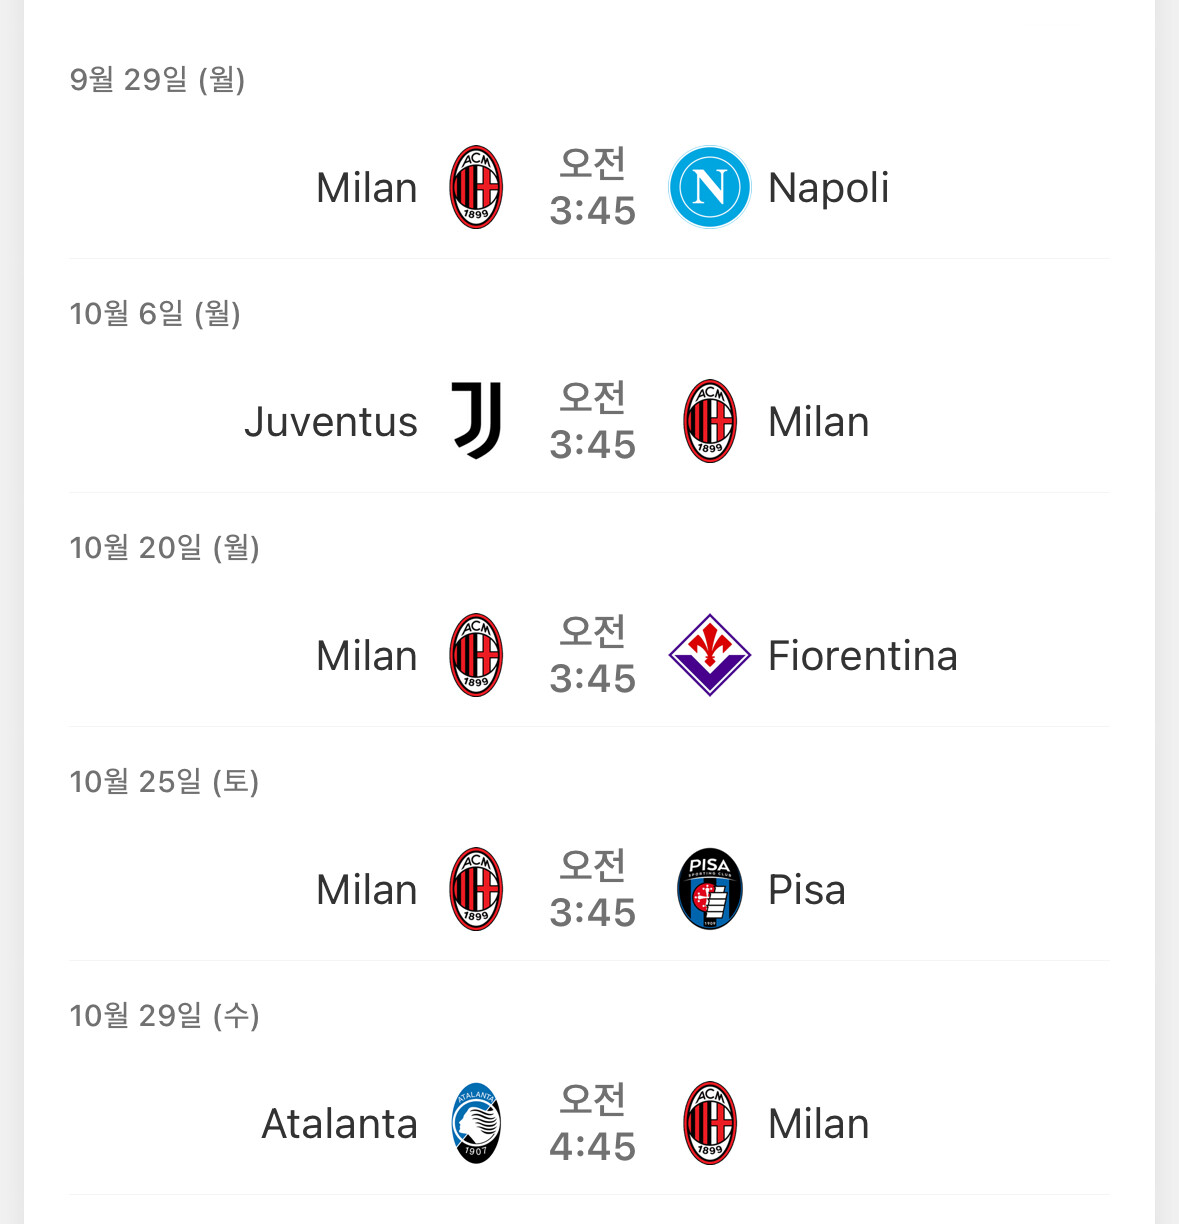Open the Napoli team name link
The height and width of the screenshot is (1224, 1179).
coord(828,188)
